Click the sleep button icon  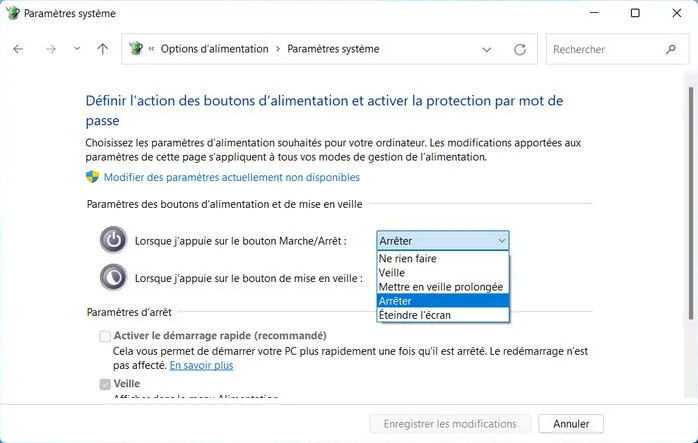point(114,277)
